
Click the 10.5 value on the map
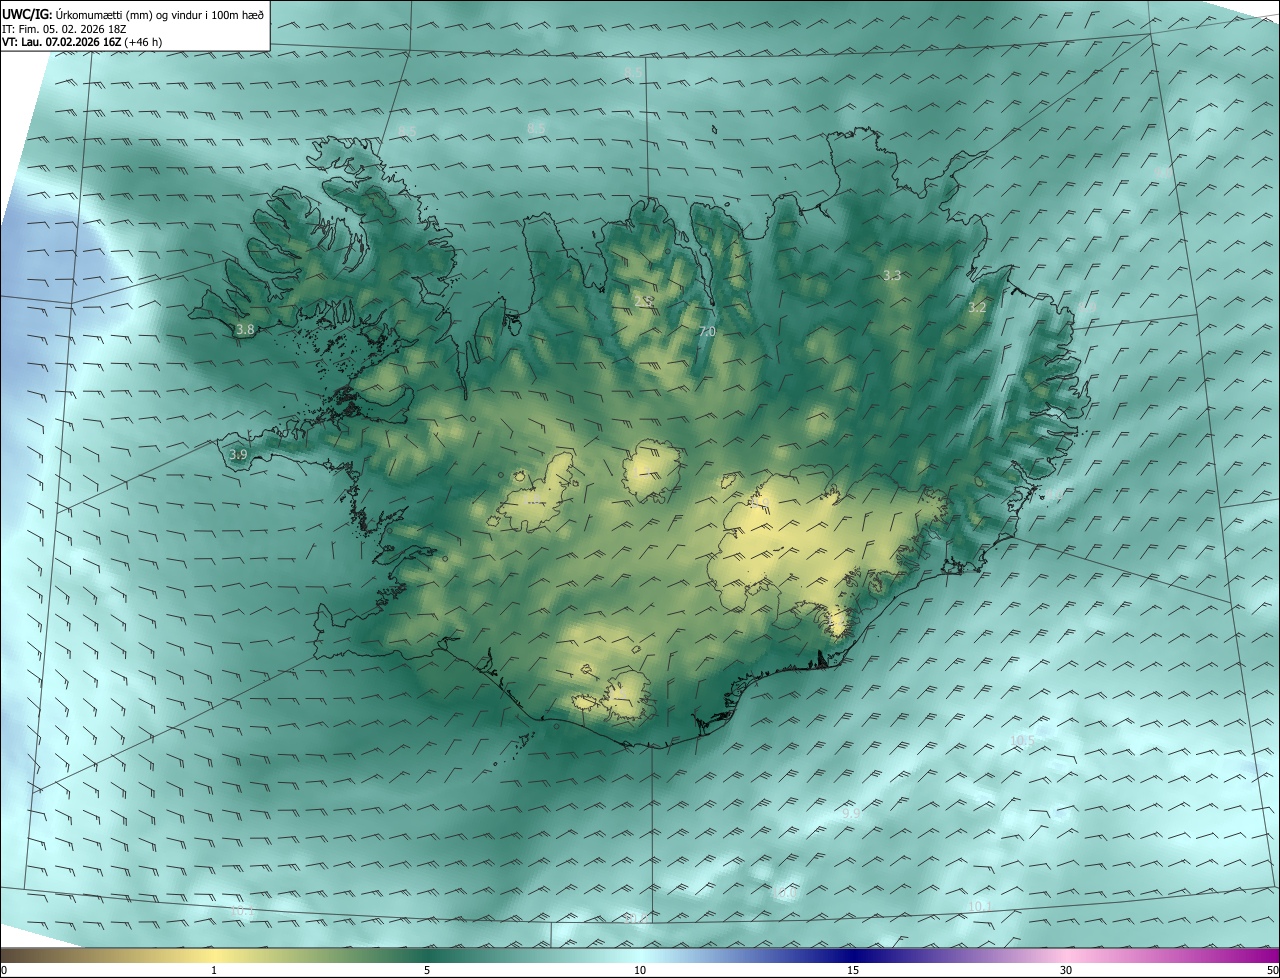click(x=1022, y=741)
